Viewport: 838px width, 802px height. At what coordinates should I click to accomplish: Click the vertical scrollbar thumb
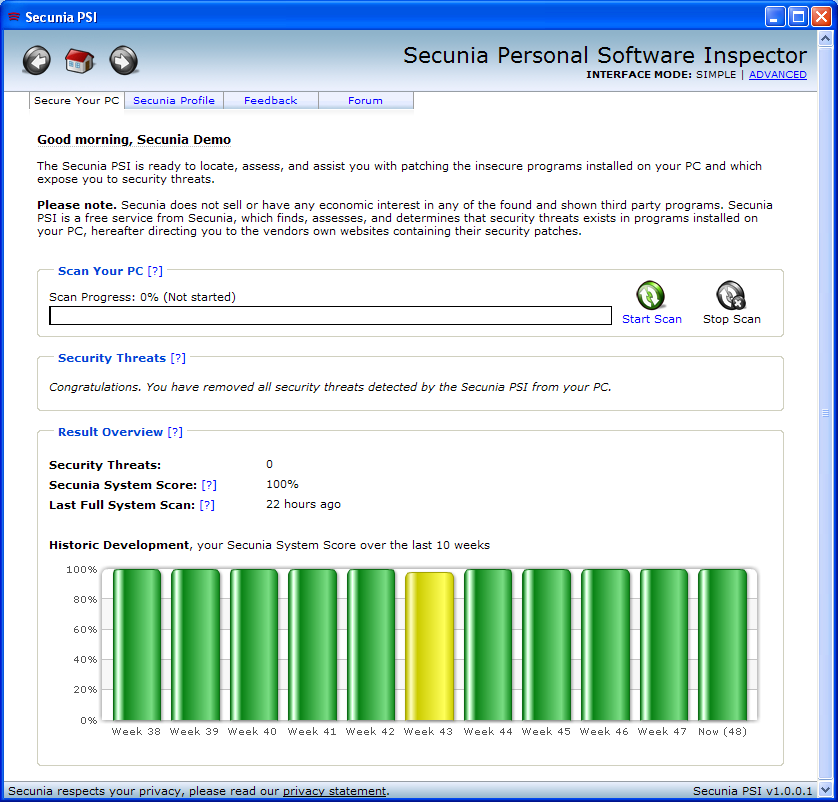click(825, 412)
